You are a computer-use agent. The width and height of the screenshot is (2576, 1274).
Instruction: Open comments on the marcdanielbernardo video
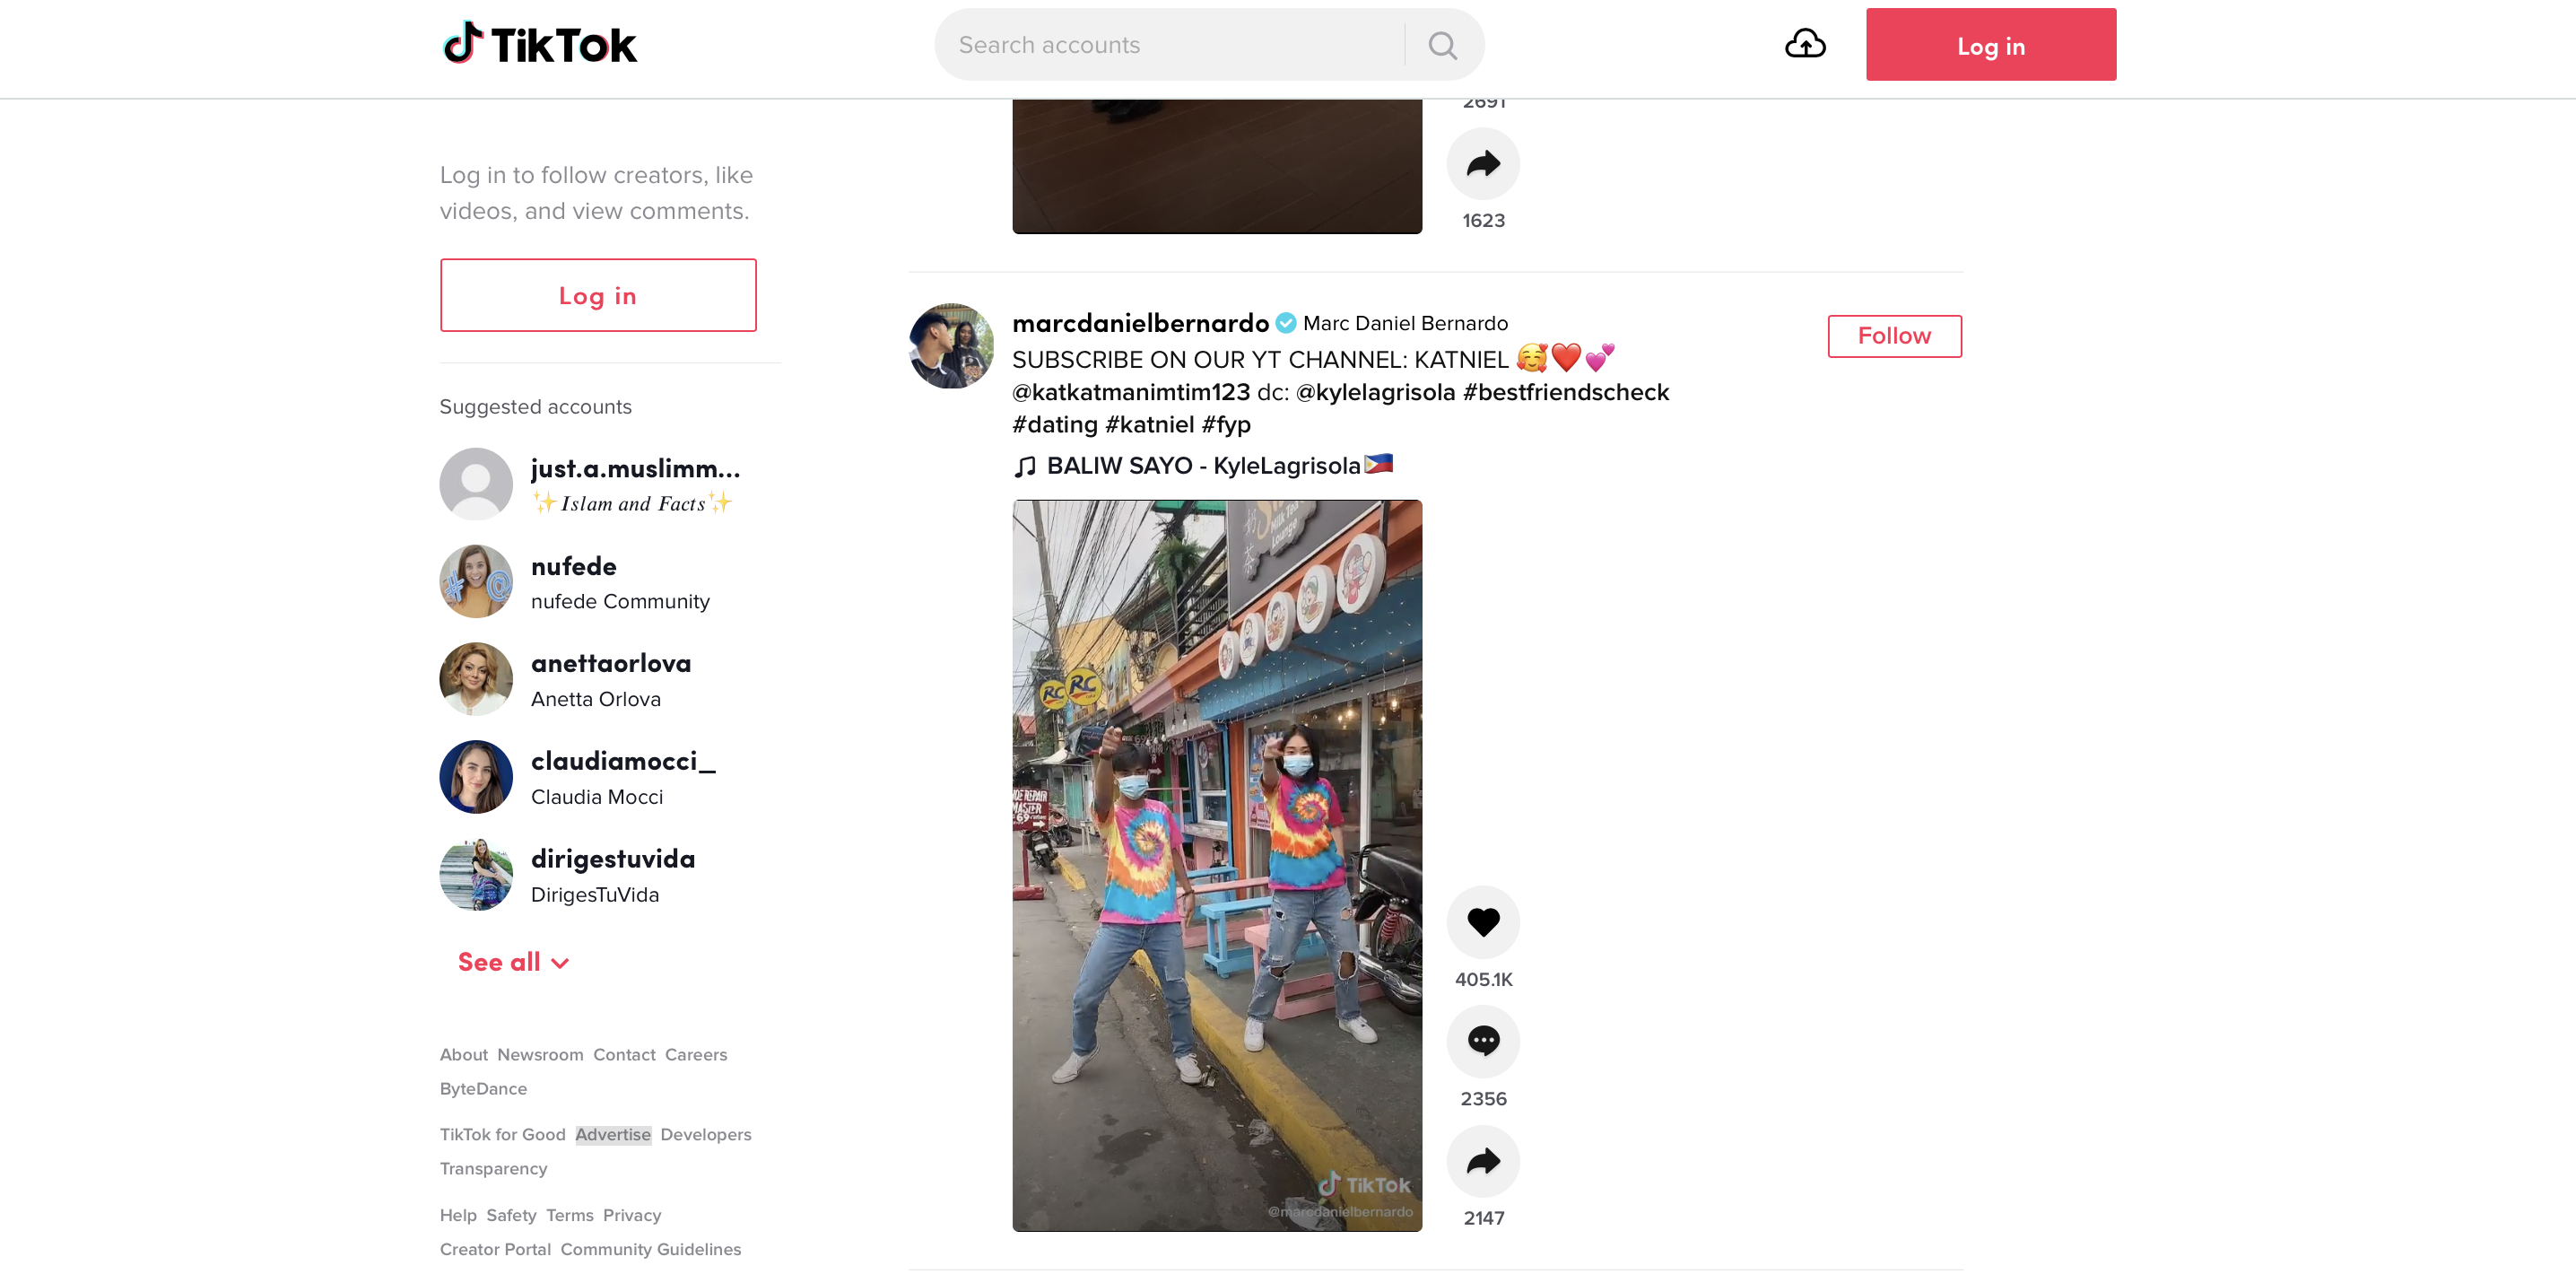(1483, 1041)
